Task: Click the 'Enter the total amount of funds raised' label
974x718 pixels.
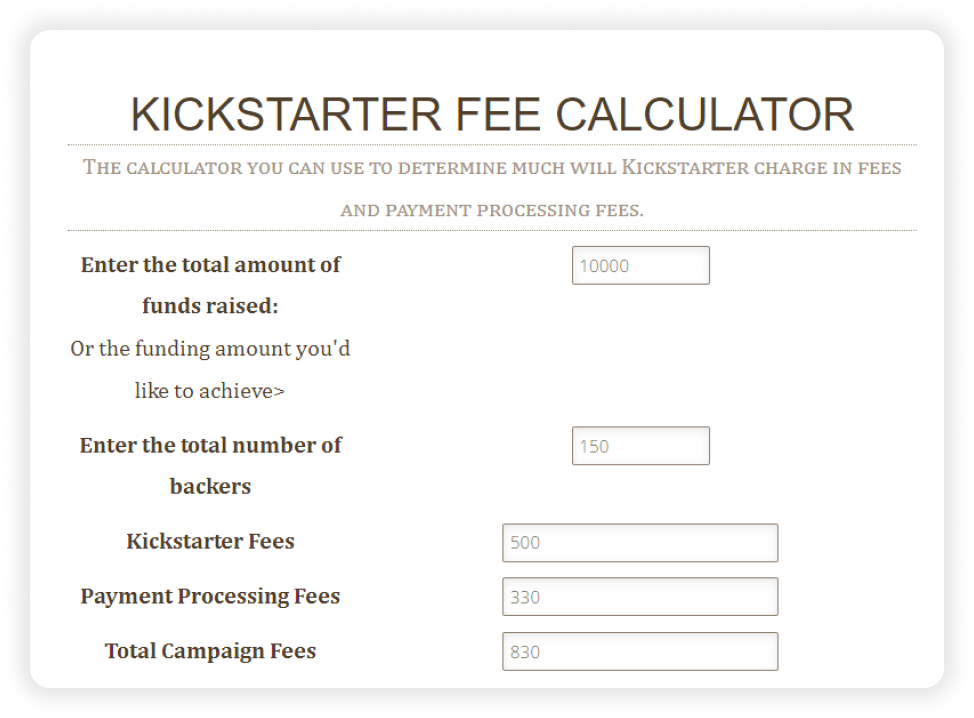Action: click(210, 285)
